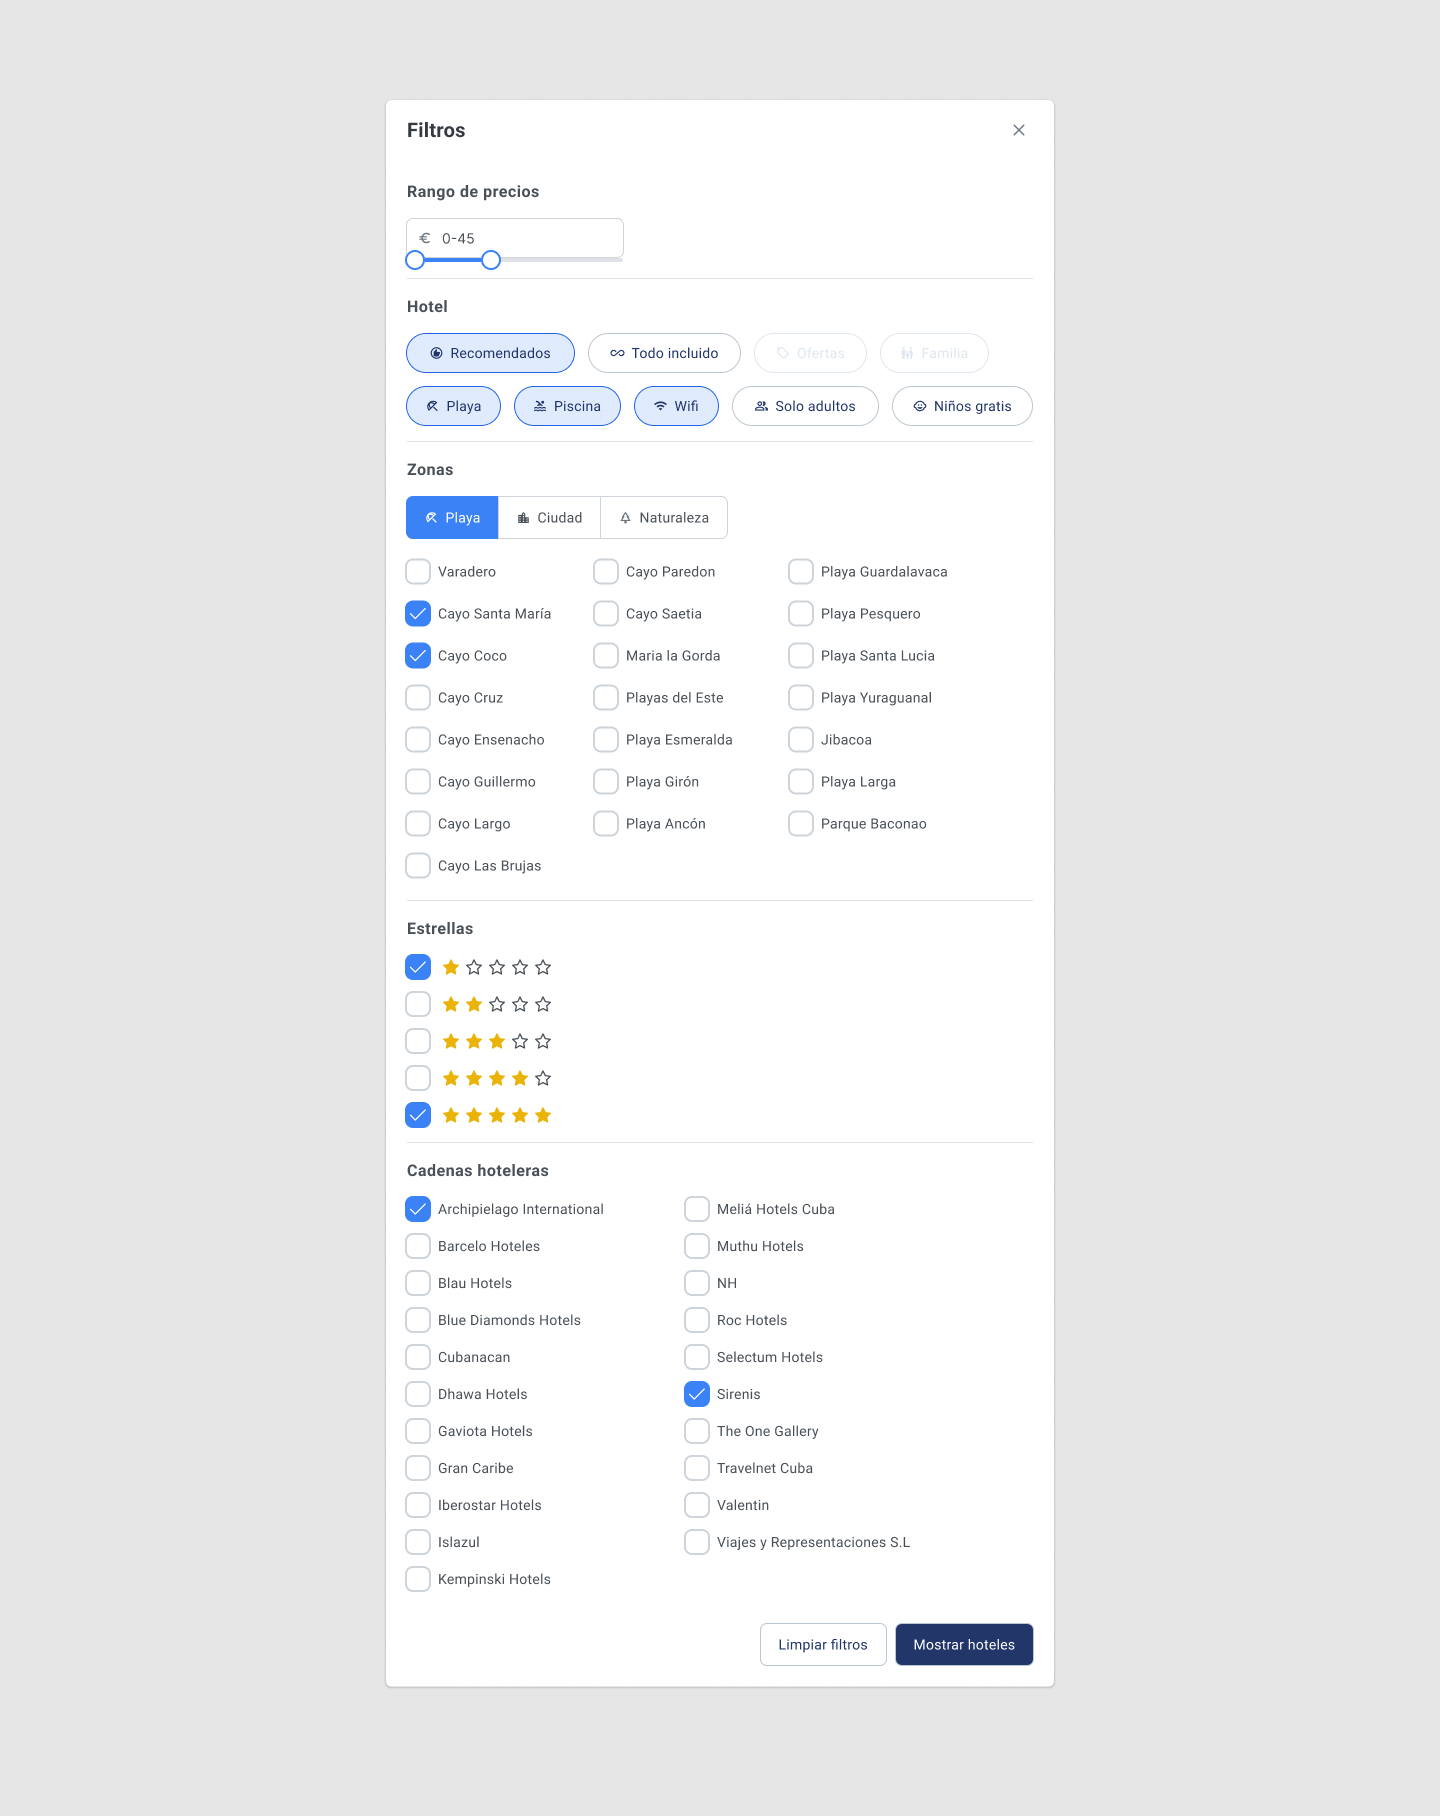Toggle the Piscina amenity chip
1440x1816 pixels.
tap(567, 406)
